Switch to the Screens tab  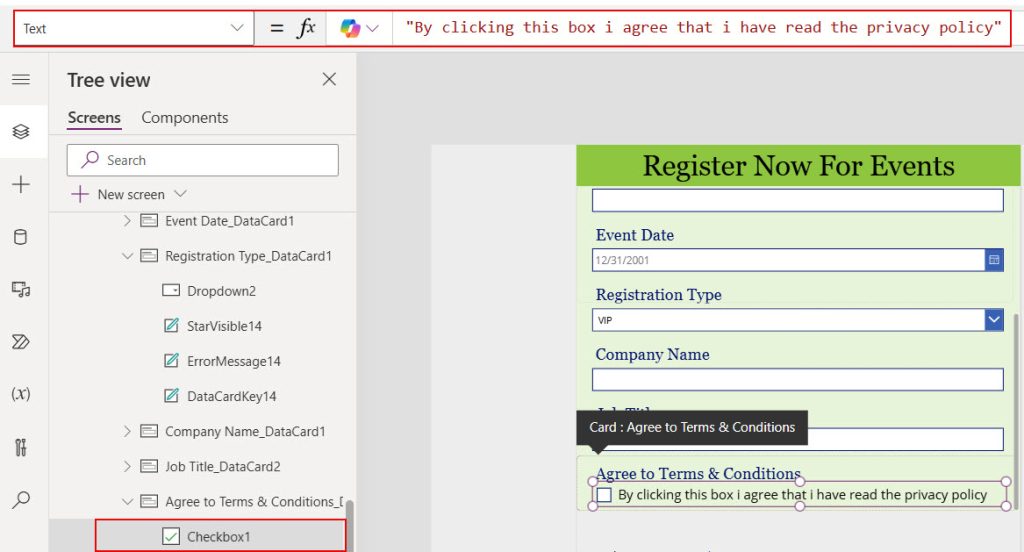(94, 118)
